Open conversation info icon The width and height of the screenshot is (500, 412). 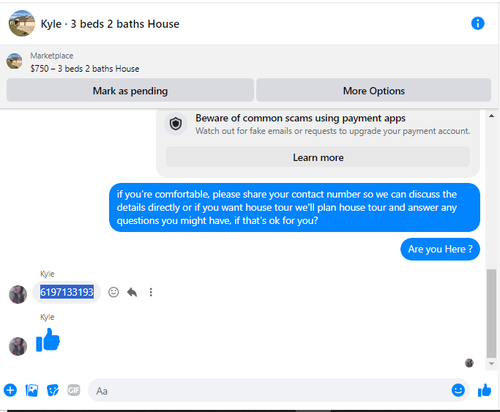coord(478,24)
